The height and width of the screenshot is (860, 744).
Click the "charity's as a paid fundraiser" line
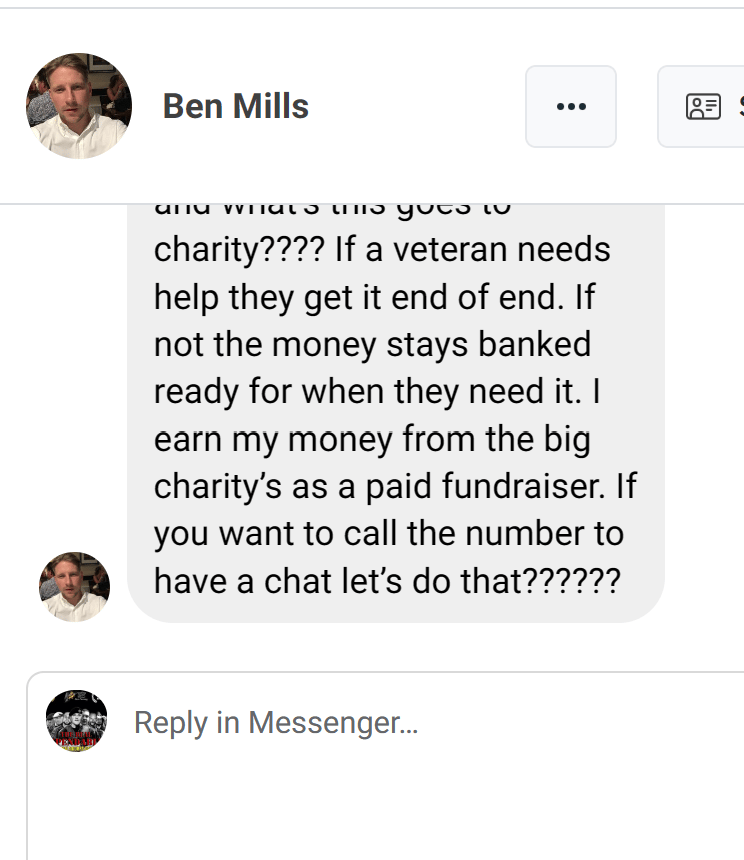379,486
